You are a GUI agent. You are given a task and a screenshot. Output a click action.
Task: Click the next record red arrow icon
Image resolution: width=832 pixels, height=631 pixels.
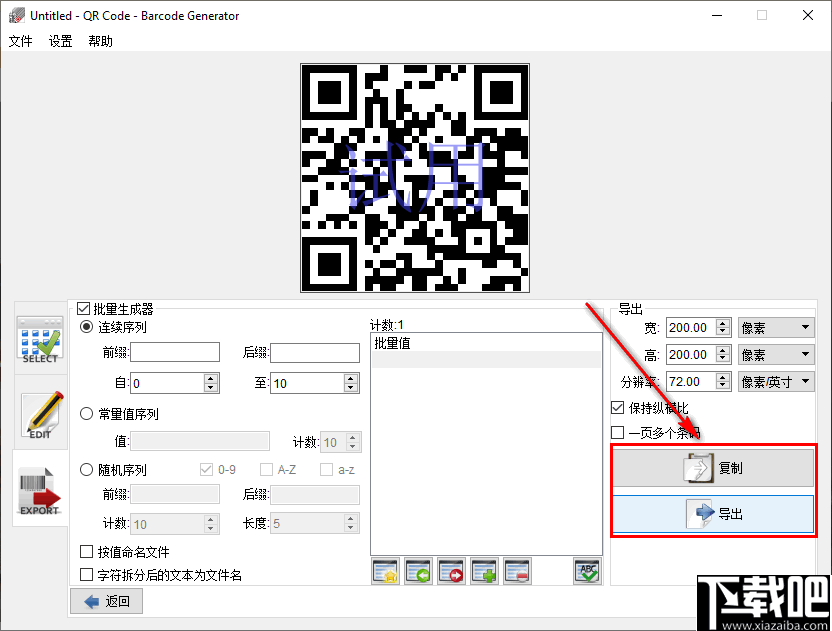(451, 570)
